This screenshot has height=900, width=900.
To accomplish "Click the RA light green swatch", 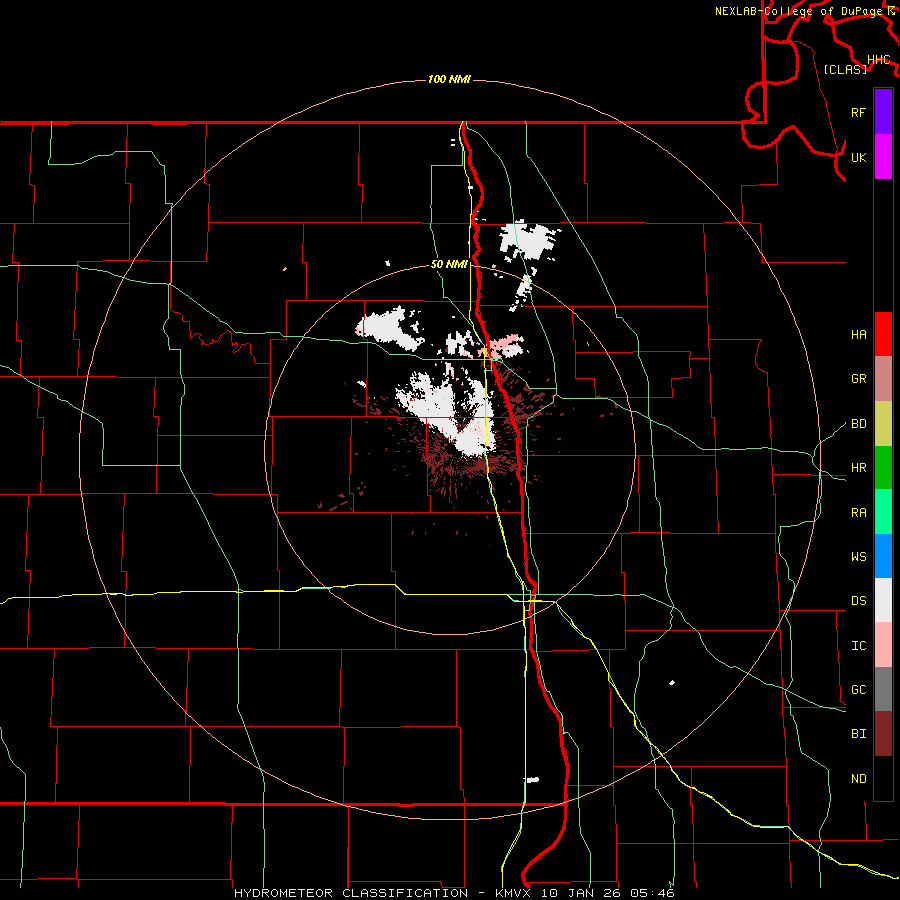I will (883, 512).
